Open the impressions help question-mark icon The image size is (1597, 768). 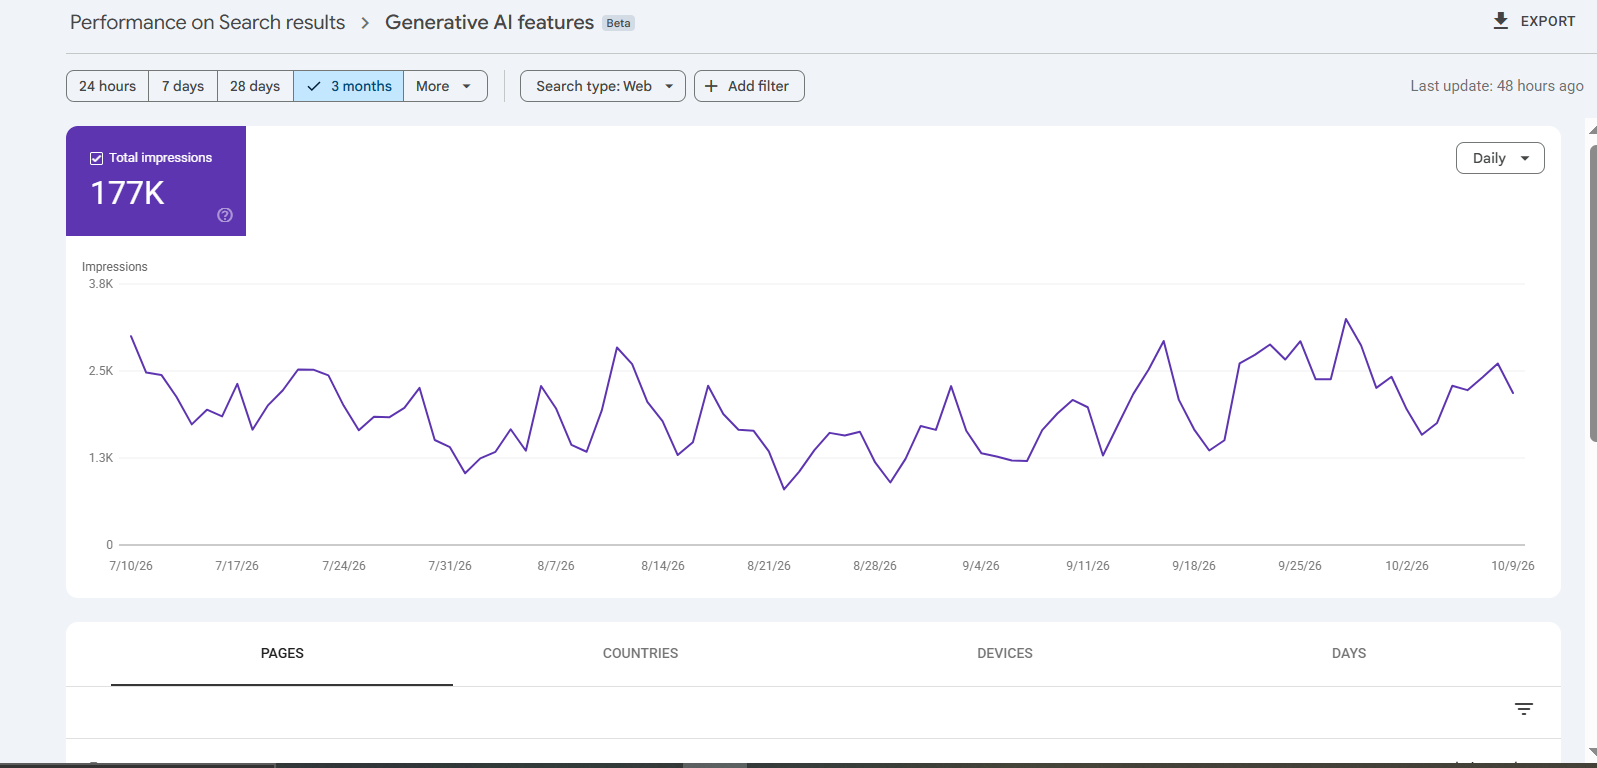225,215
